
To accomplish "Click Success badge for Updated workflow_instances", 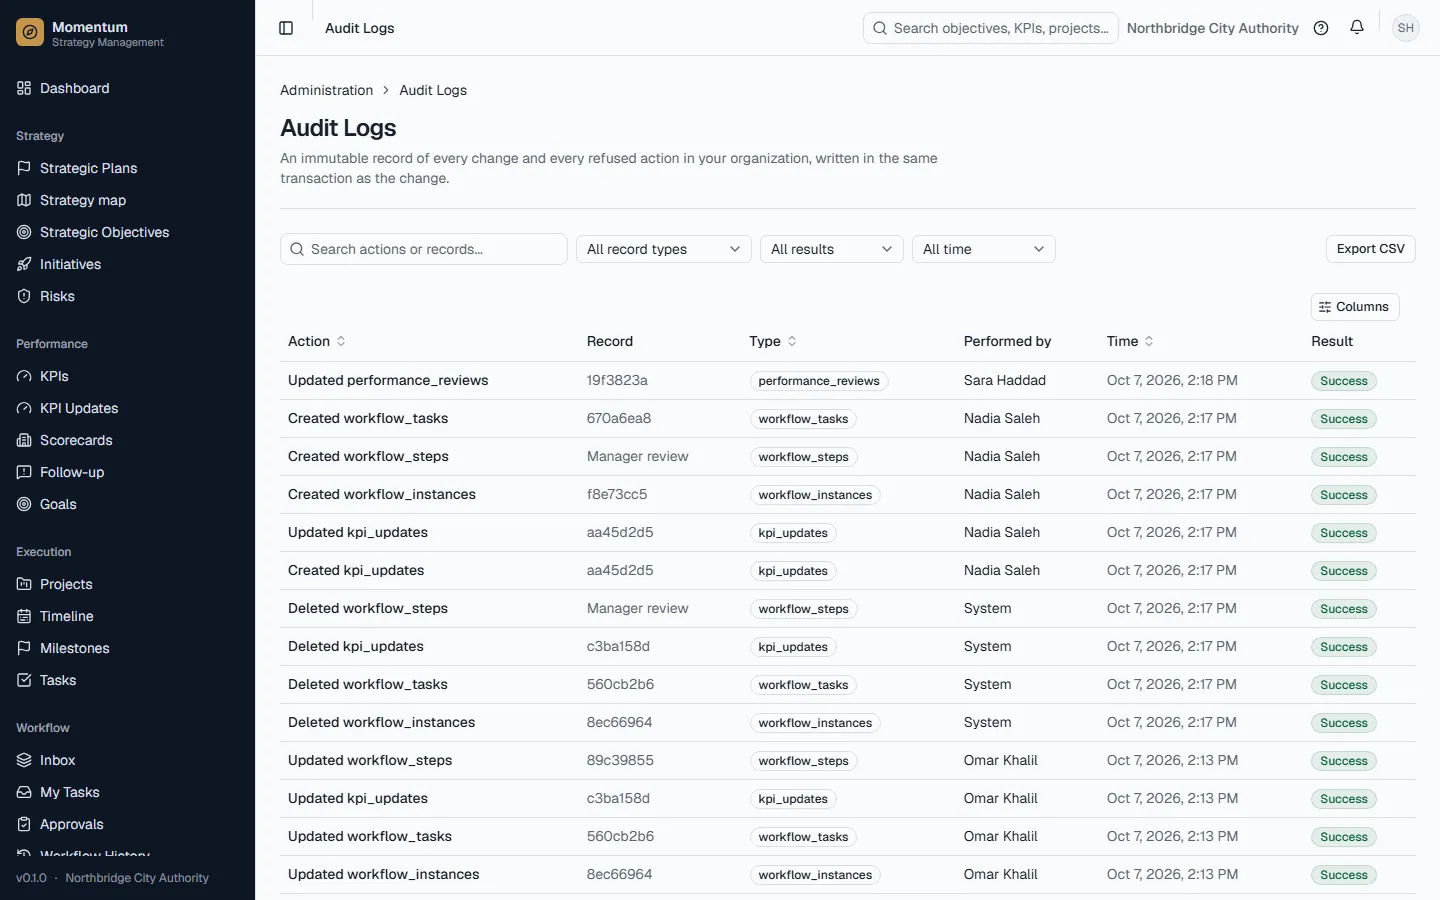I will coord(1344,875).
